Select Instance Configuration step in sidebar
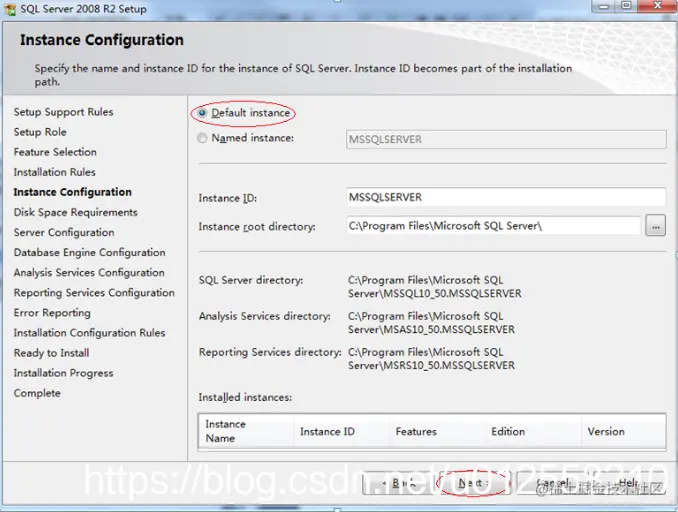678x512 pixels. pyautogui.click(x=73, y=192)
